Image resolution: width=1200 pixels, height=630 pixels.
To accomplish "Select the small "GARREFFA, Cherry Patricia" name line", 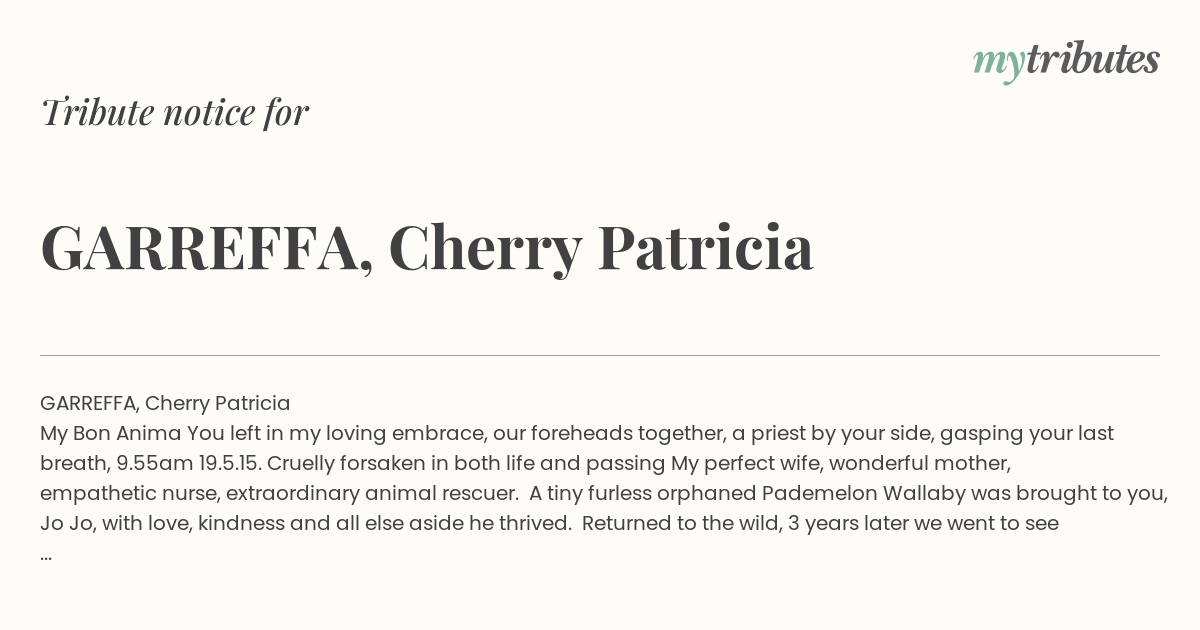I will coord(165,403).
